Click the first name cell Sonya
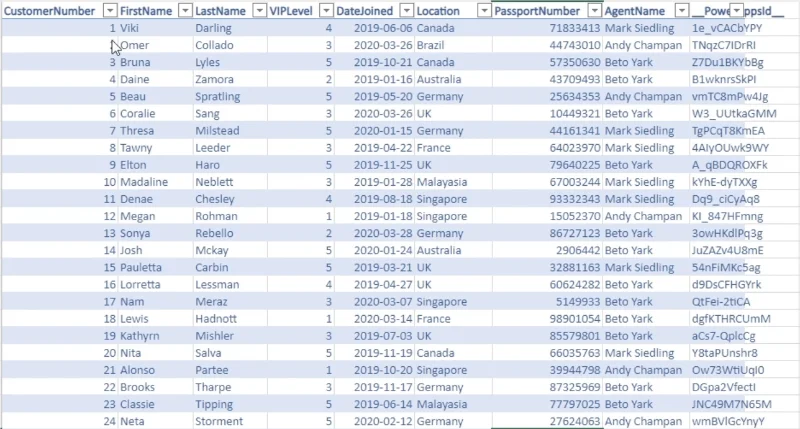This screenshot has width=800, height=429. point(156,233)
